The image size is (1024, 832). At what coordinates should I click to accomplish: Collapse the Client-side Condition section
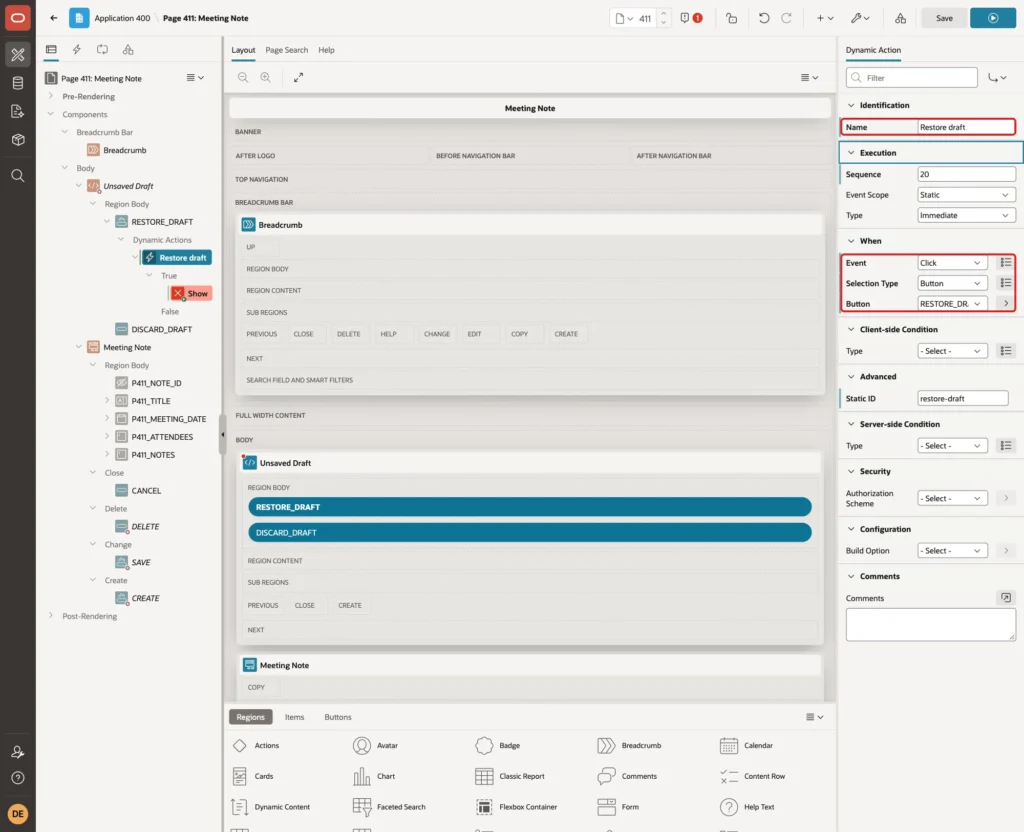tap(851, 329)
